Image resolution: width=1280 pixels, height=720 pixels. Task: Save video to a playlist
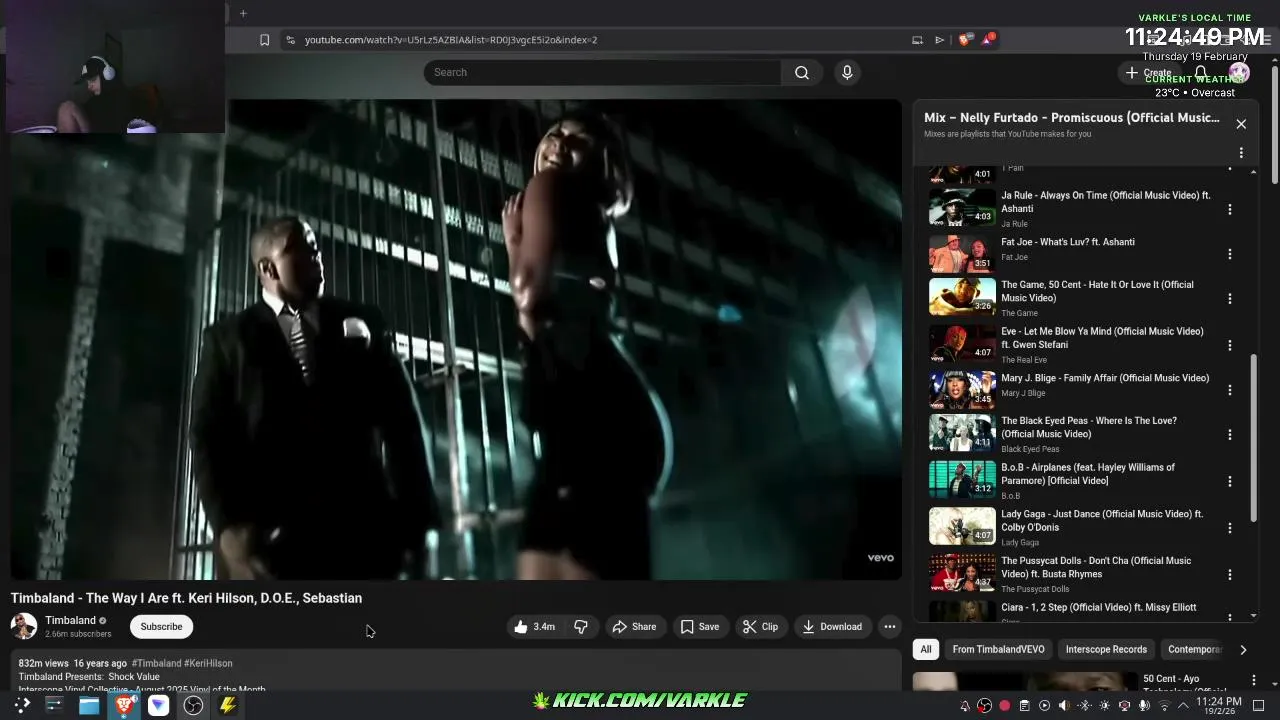pos(700,627)
